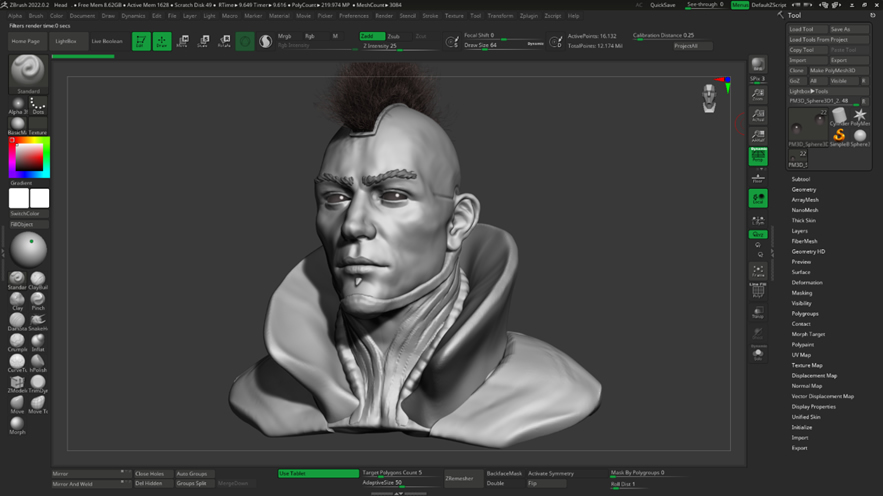
Task: Click the Actual size icon
Action: 758,115
